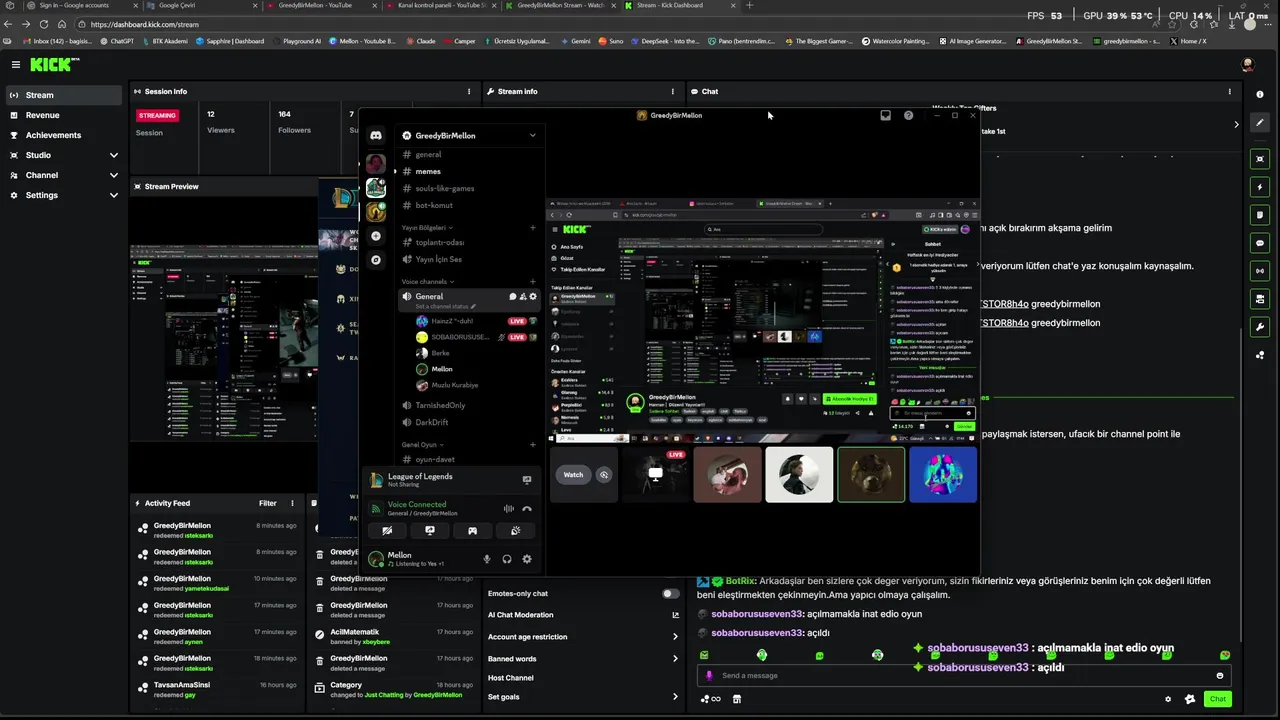Open Revenue page in Kick sidebar

coord(64,115)
